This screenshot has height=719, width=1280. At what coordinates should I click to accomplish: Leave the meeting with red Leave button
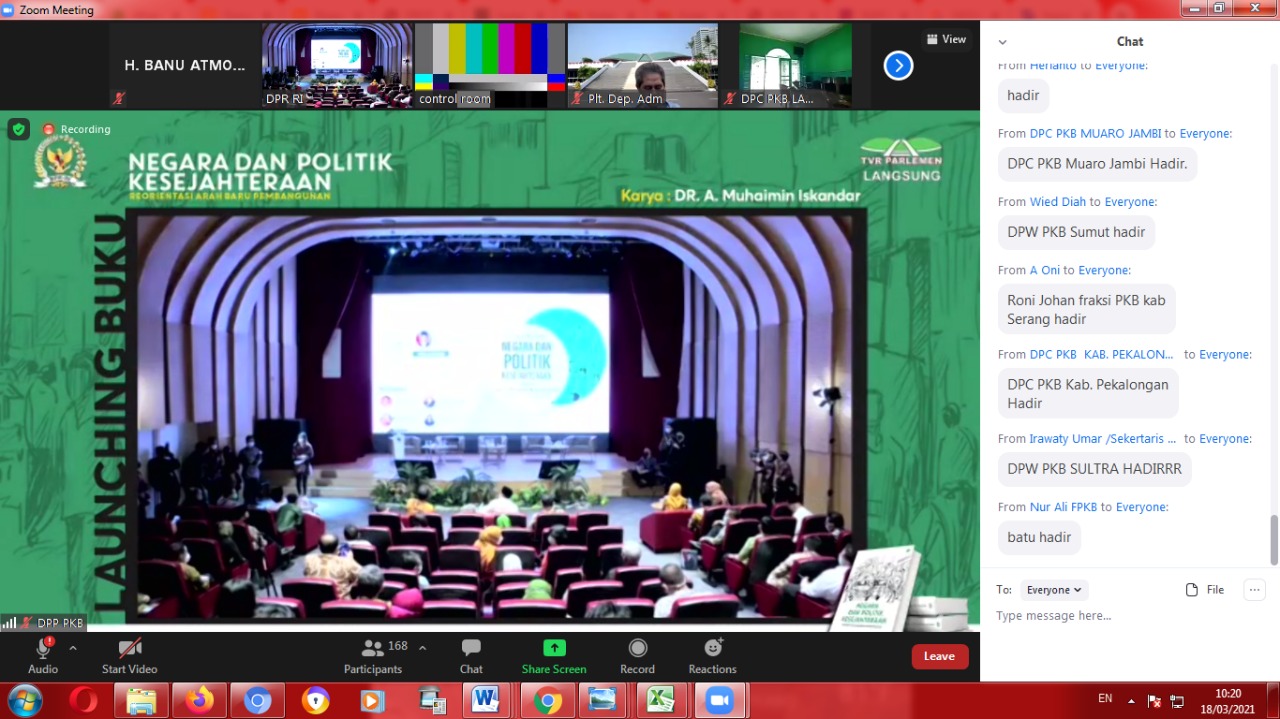tap(939, 656)
